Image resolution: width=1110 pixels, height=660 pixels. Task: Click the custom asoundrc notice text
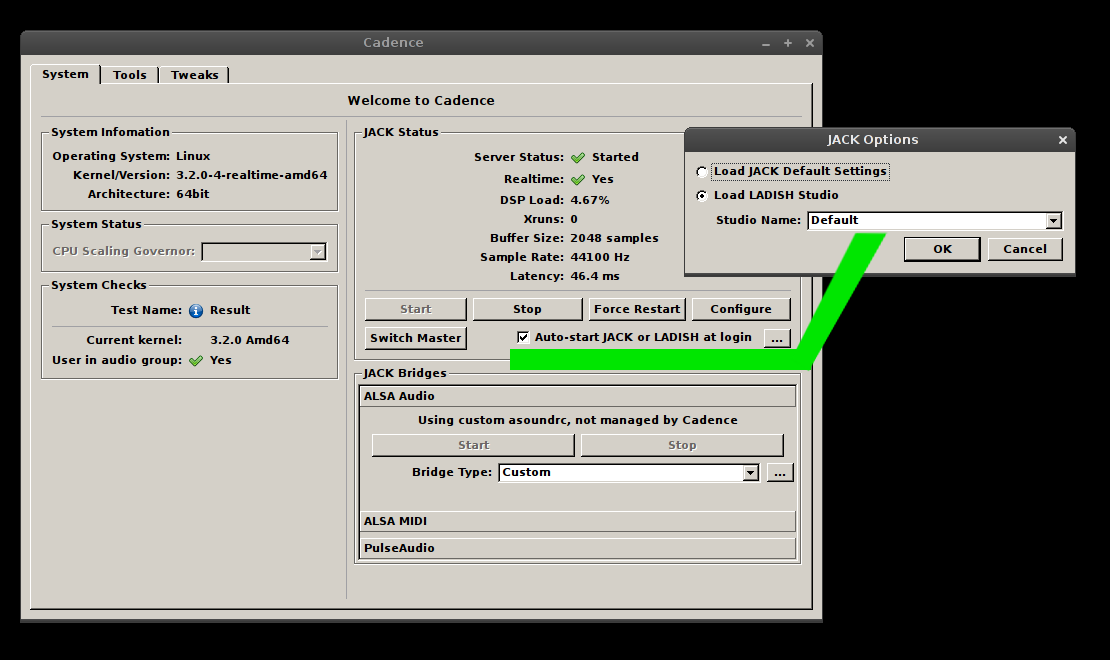578,421
